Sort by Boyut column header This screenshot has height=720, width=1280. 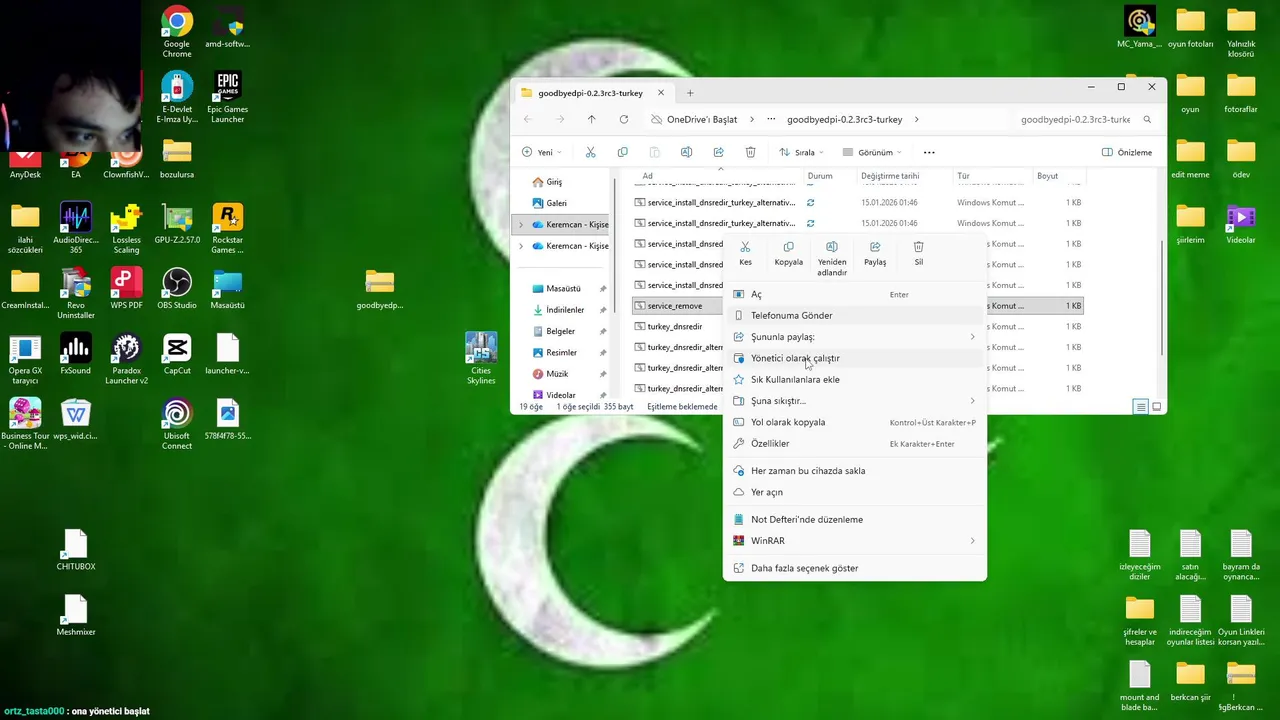click(1047, 176)
